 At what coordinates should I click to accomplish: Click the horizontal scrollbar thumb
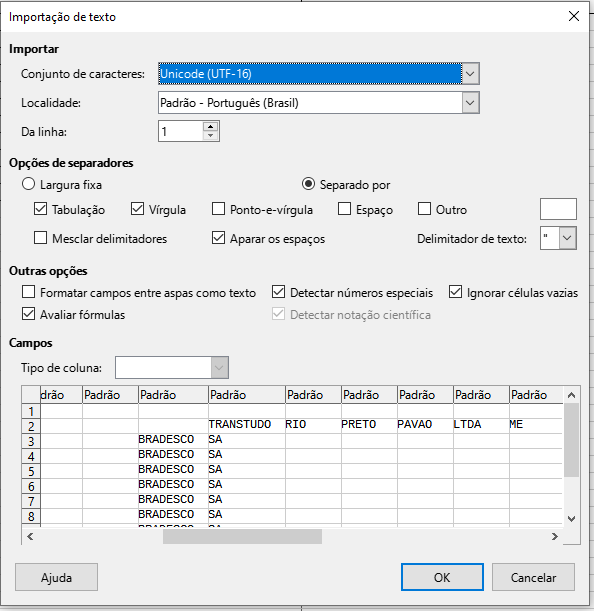coord(242,537)
